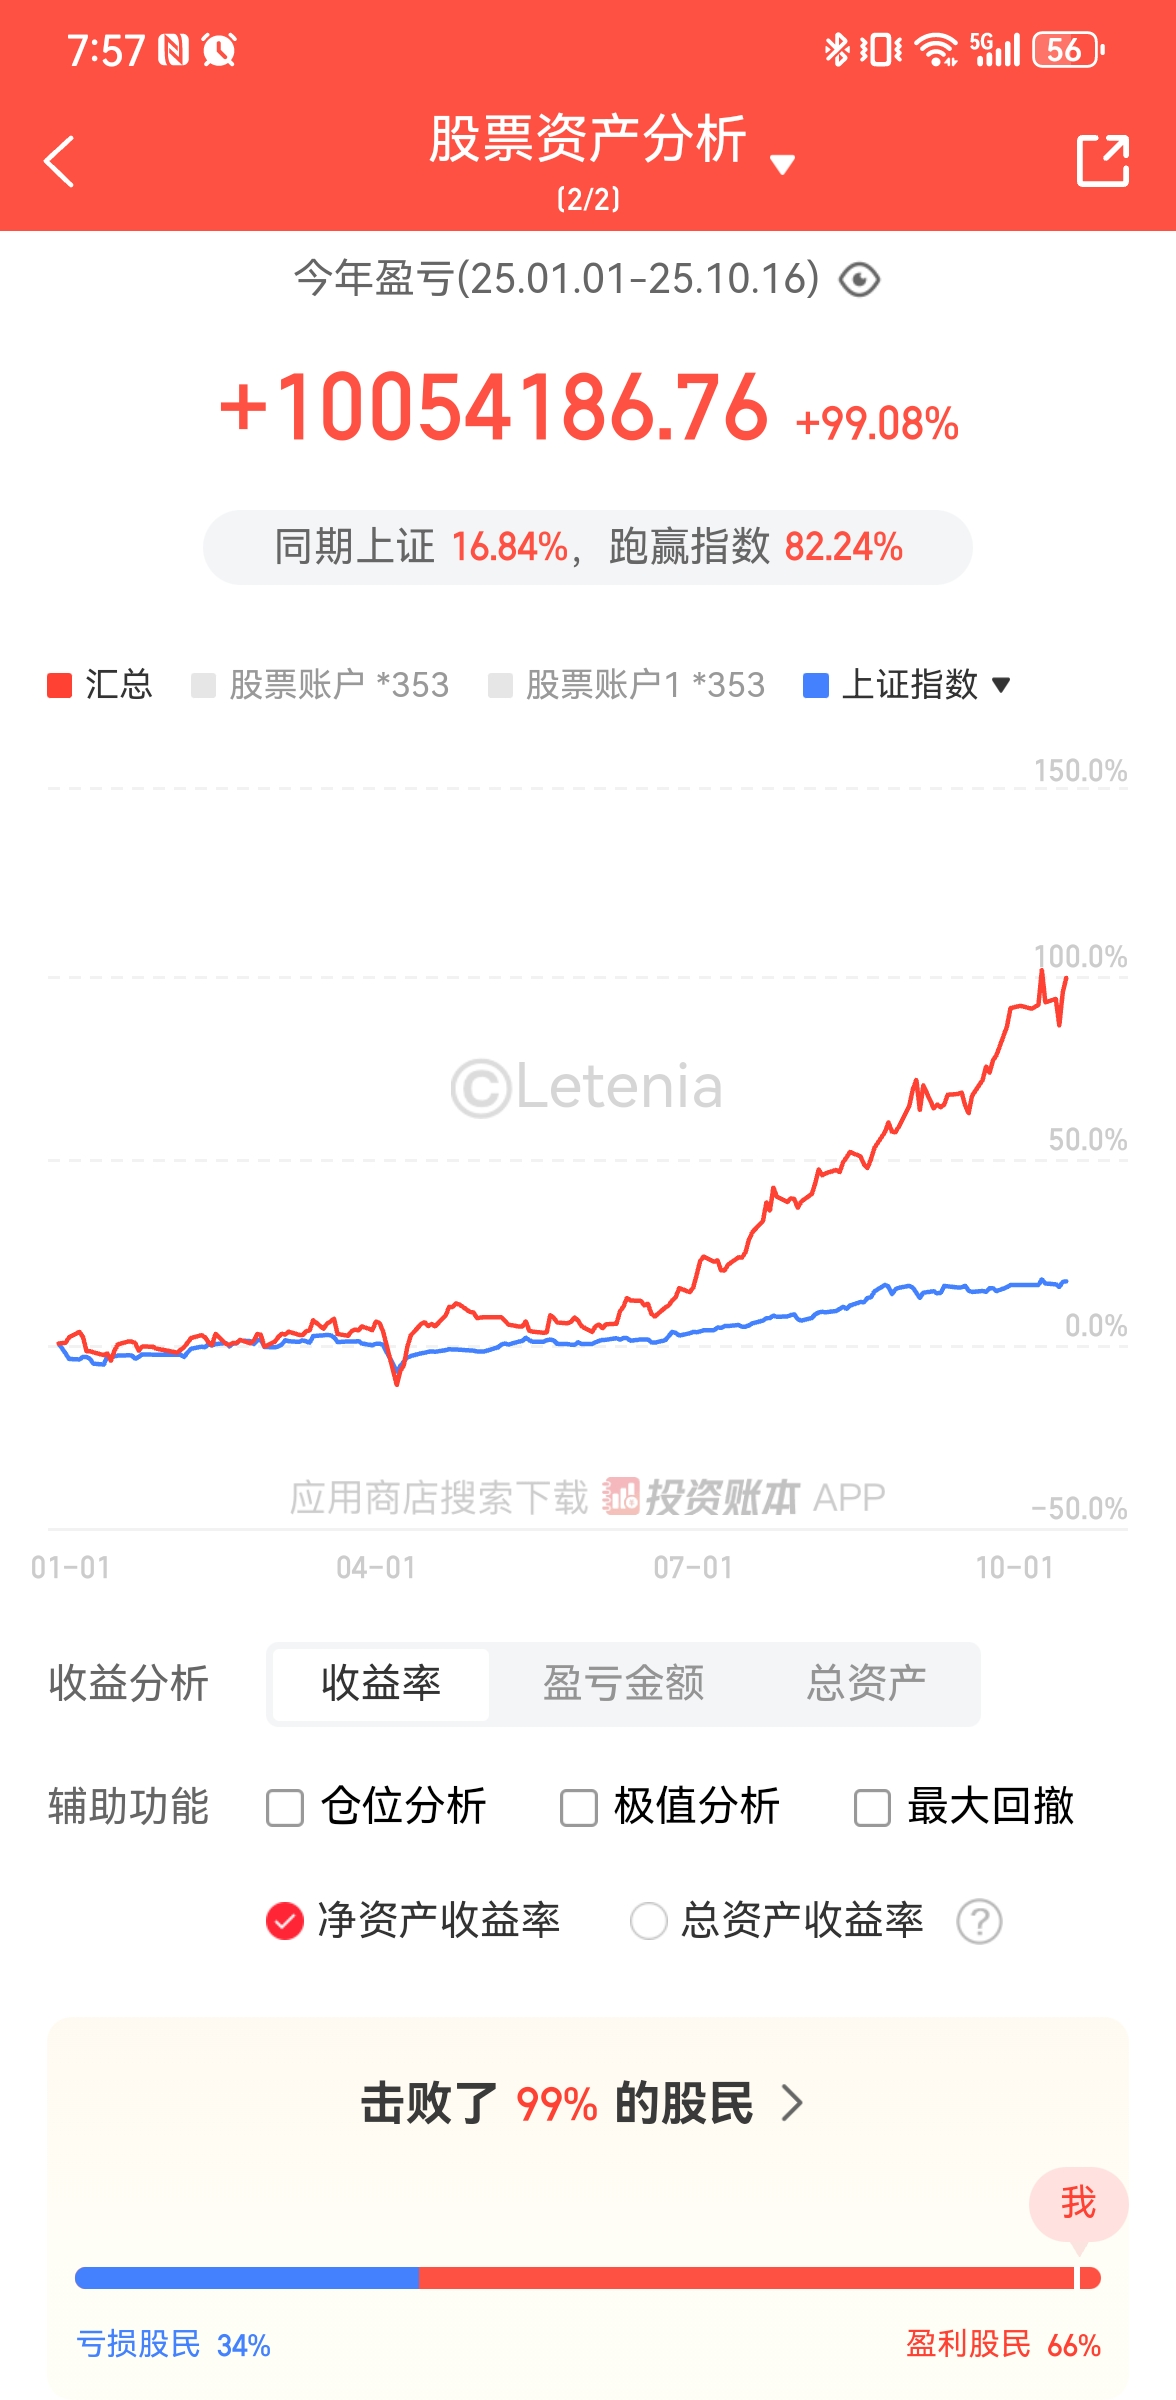
Task: Tap the Bluetooth status bar icon
Action: pos(836,49)
